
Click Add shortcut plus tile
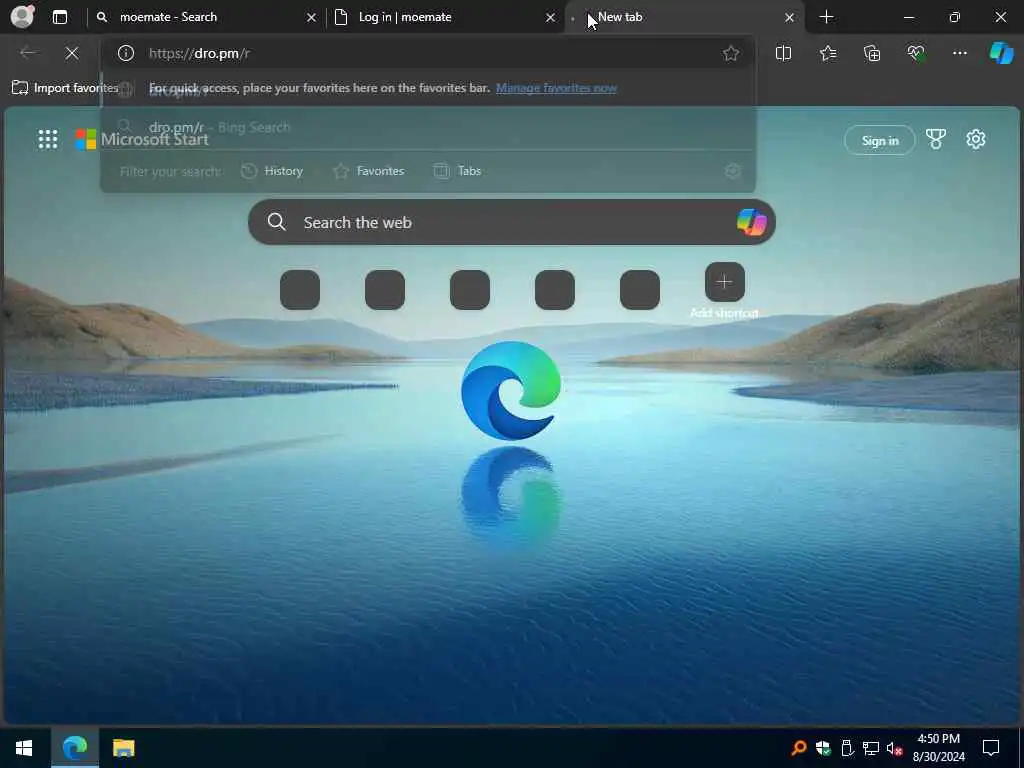[724, 282]
